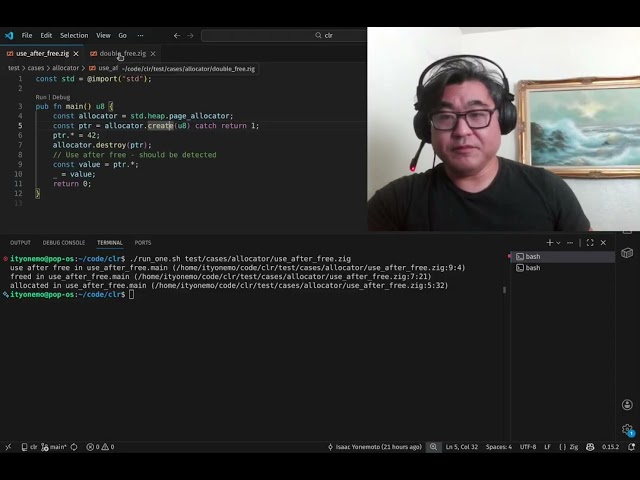Click Ln 5, Col 32 indicator
640x480 pixels.
point(462,447)
